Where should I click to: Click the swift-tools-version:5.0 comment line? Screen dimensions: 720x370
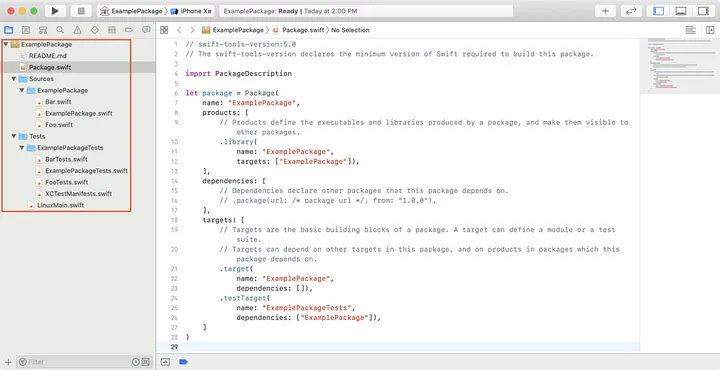click(x=241, y=45)
